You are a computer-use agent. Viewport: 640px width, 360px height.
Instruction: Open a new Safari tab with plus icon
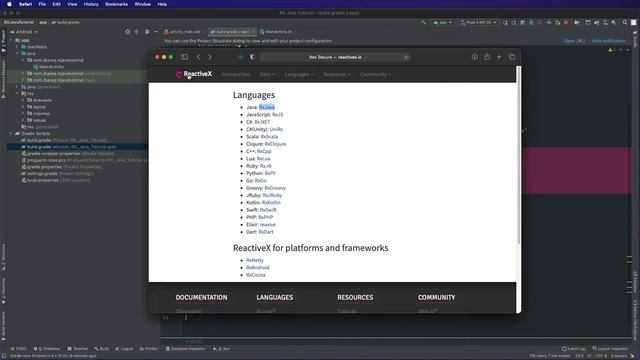(499, 57)
